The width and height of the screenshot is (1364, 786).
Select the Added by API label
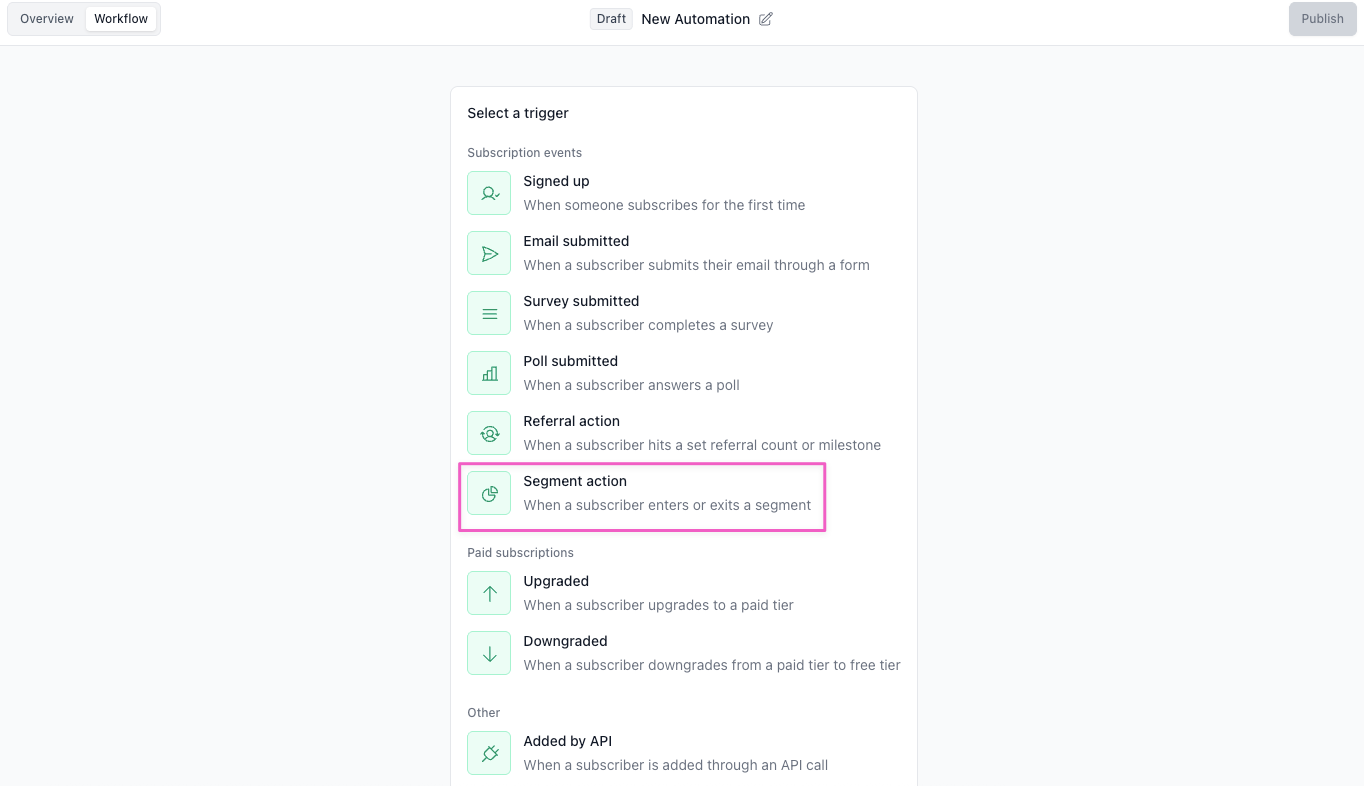[x=567, y=741]
